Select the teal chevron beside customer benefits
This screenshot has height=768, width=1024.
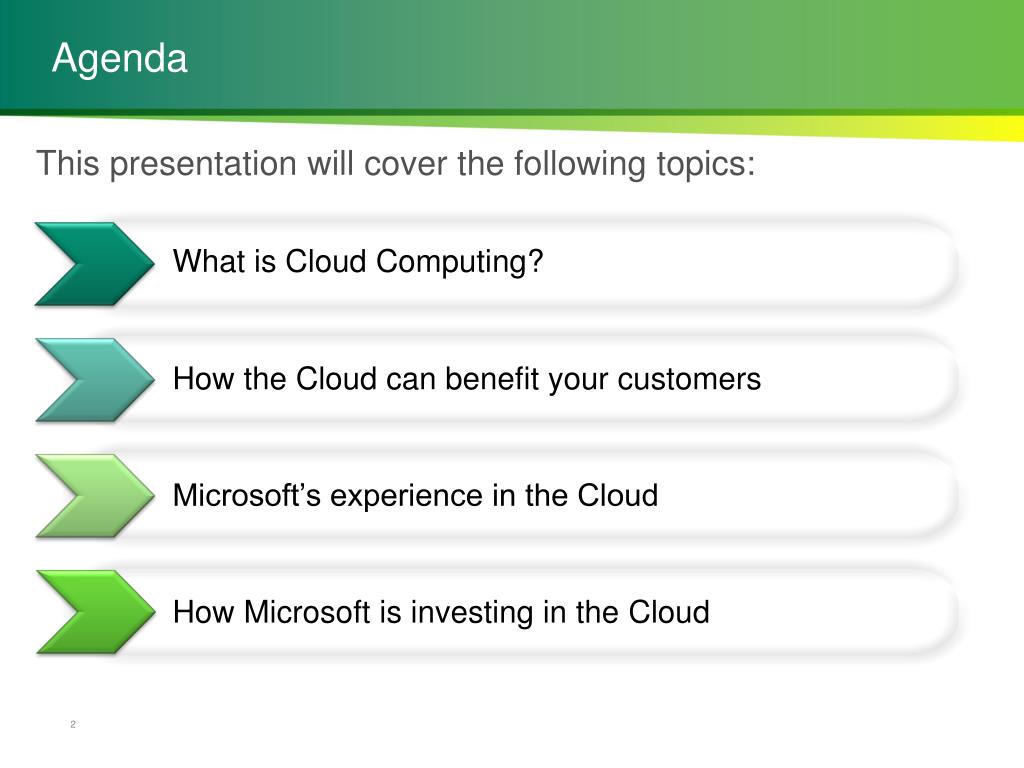coord(95,380)
